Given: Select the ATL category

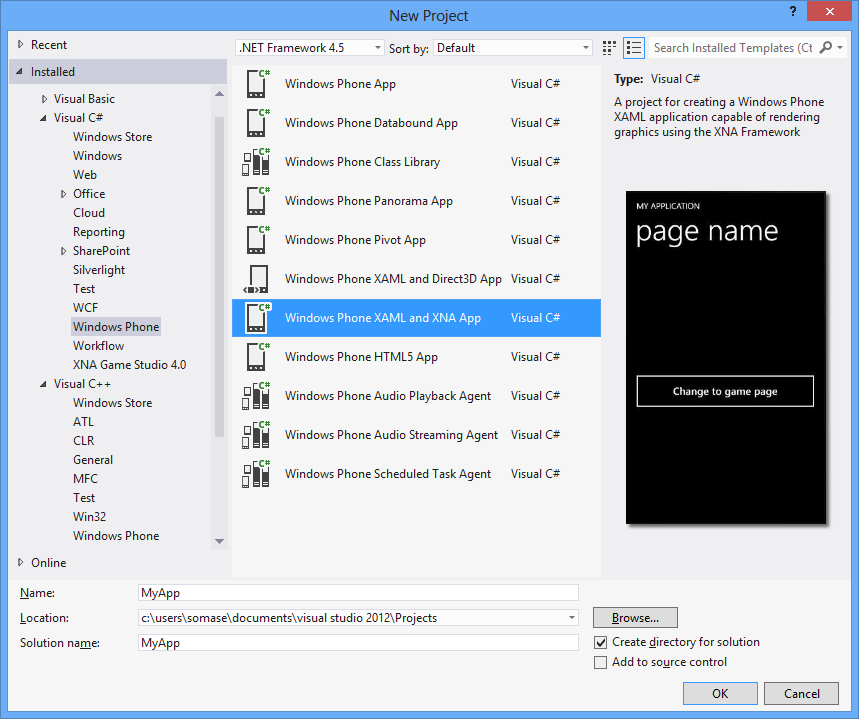Looking at the screenshot, I should 83,422.
